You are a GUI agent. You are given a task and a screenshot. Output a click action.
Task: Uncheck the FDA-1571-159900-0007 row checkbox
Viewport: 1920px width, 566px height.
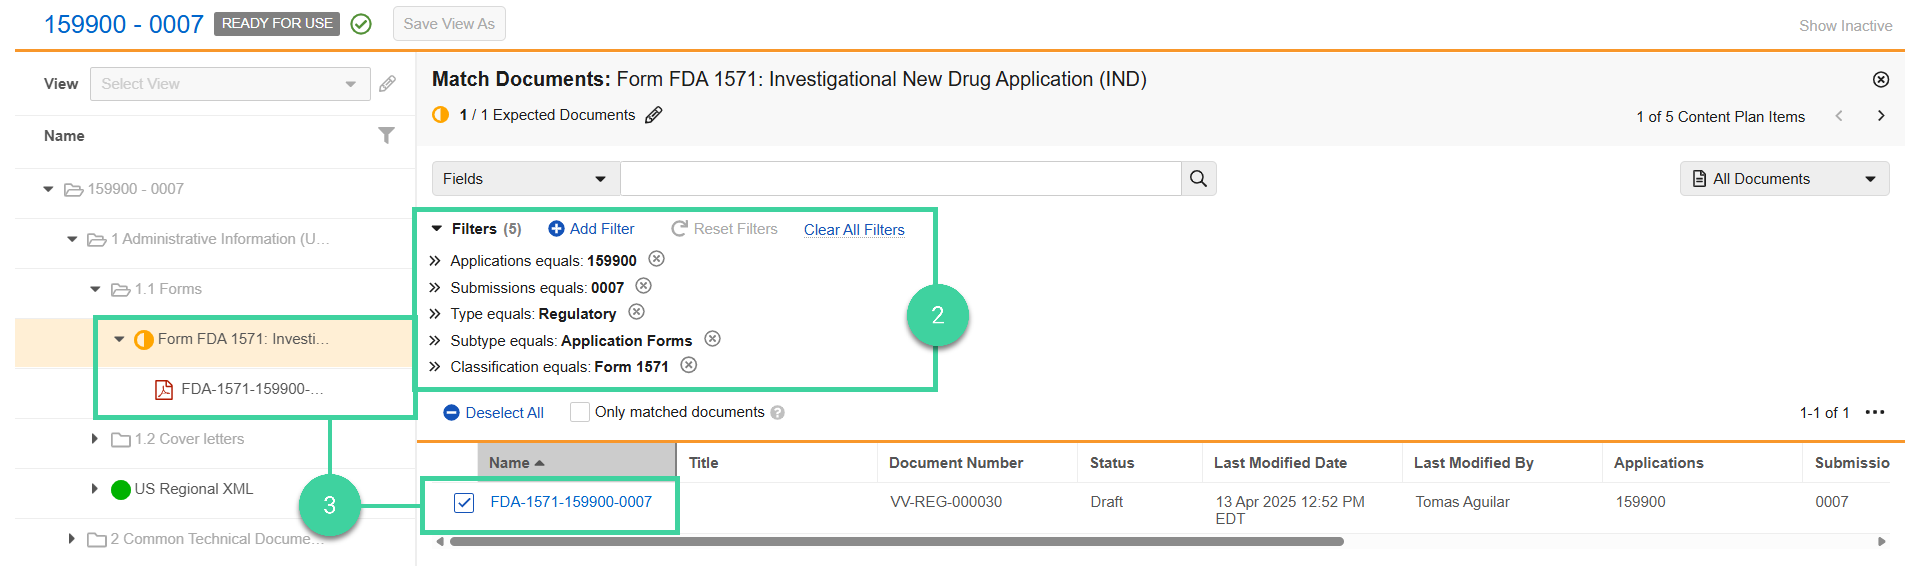tap(464, 502)
